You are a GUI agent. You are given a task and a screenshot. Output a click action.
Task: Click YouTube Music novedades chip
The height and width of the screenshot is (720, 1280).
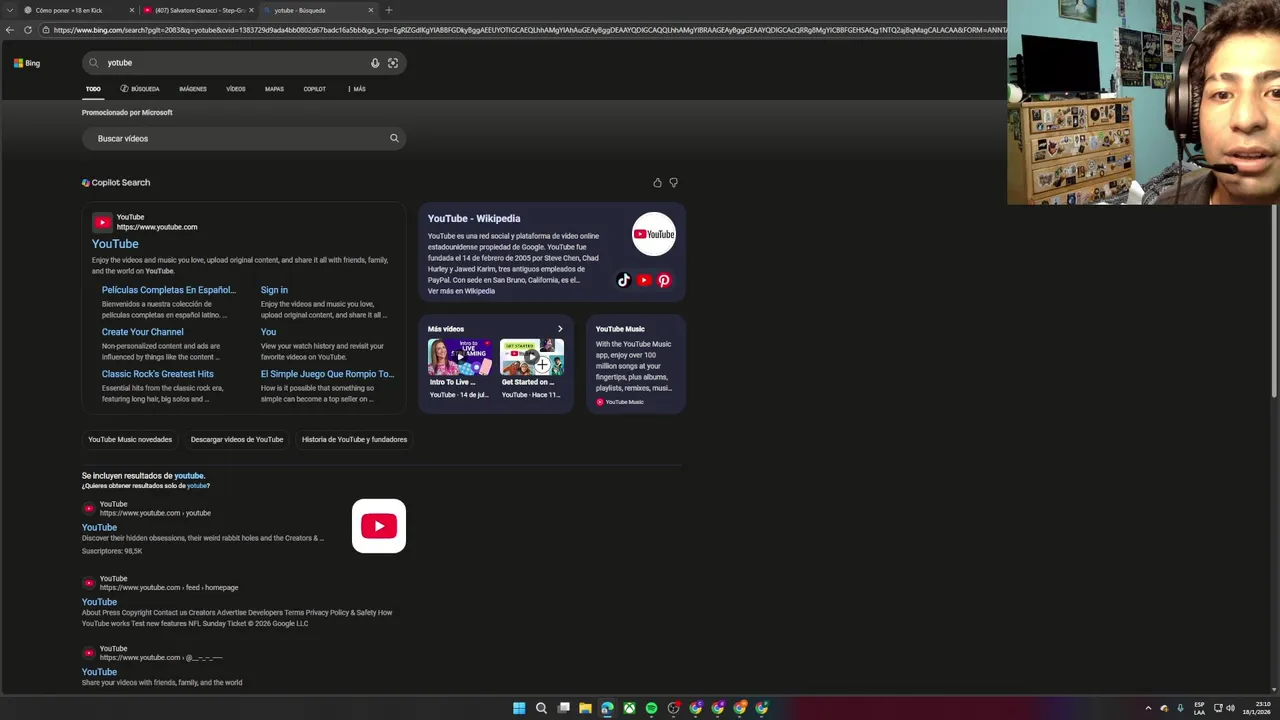pyautogui.click(x=130, y=439)
